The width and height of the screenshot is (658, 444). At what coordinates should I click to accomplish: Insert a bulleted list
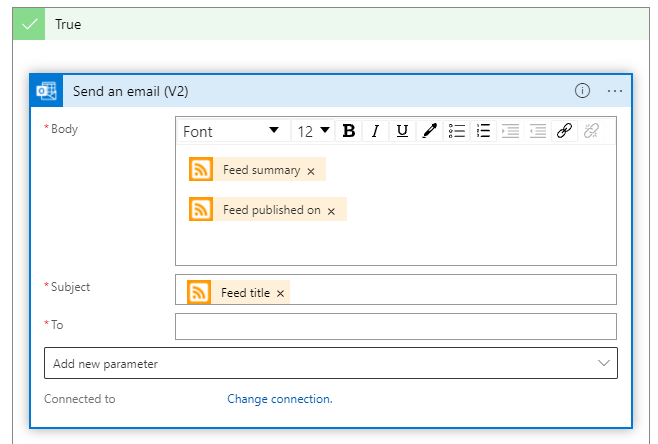[x=457, y=131]
